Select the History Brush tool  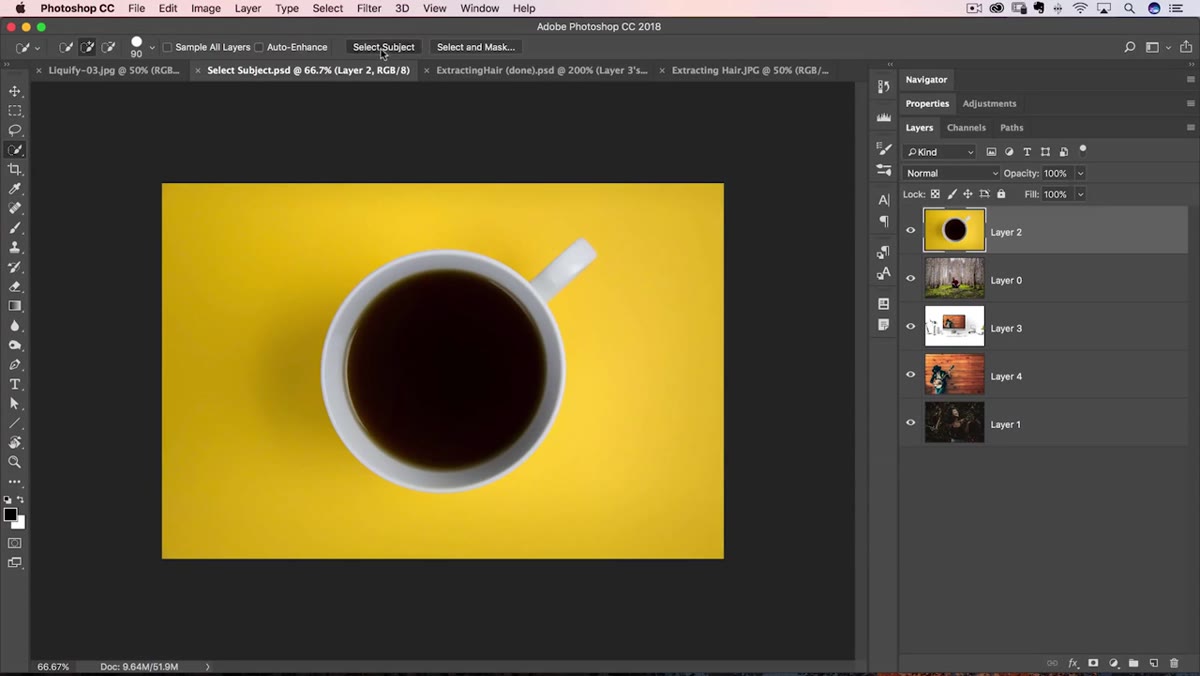[x=15, y=267]
